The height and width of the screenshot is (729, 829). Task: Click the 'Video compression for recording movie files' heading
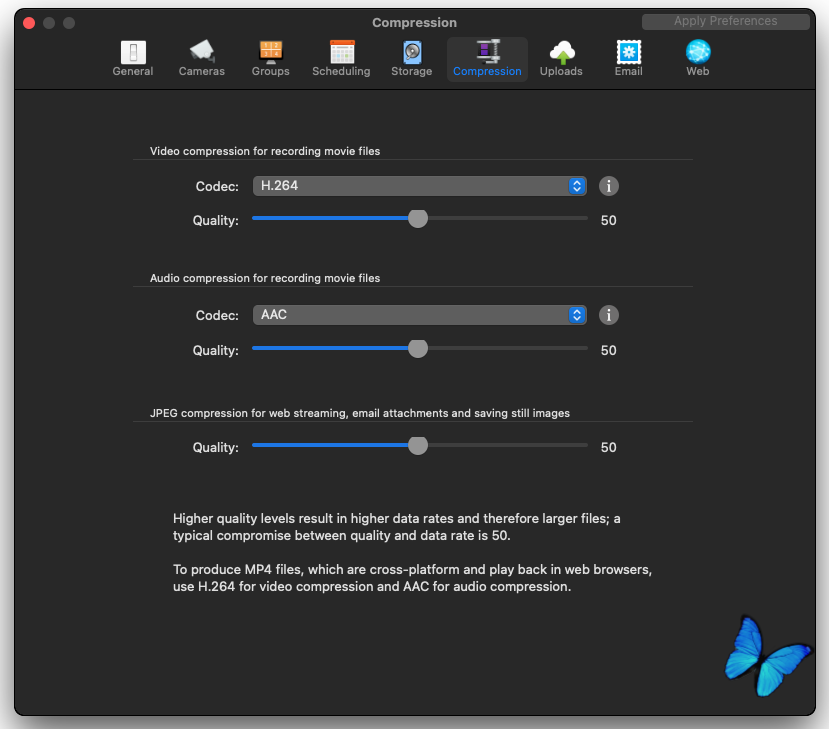coord(265,151)
